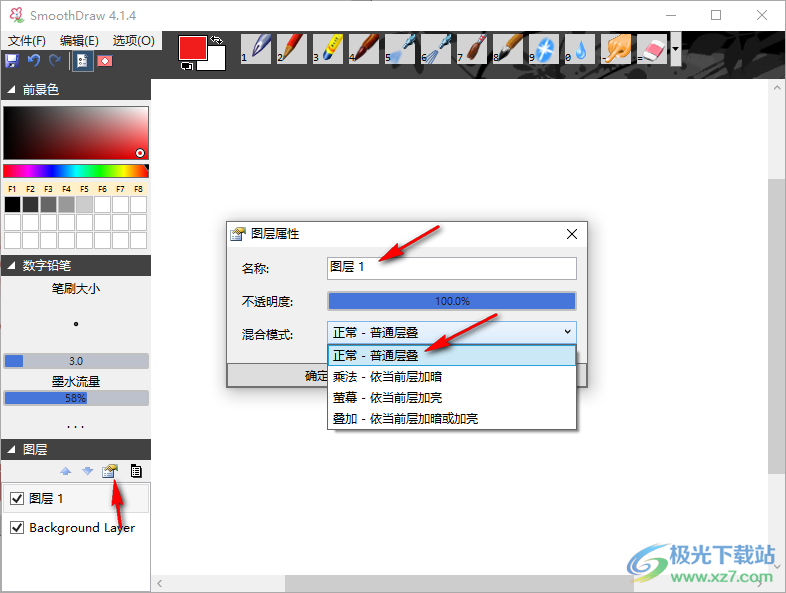Choose the bristle brush tool numbered 7

472,49
